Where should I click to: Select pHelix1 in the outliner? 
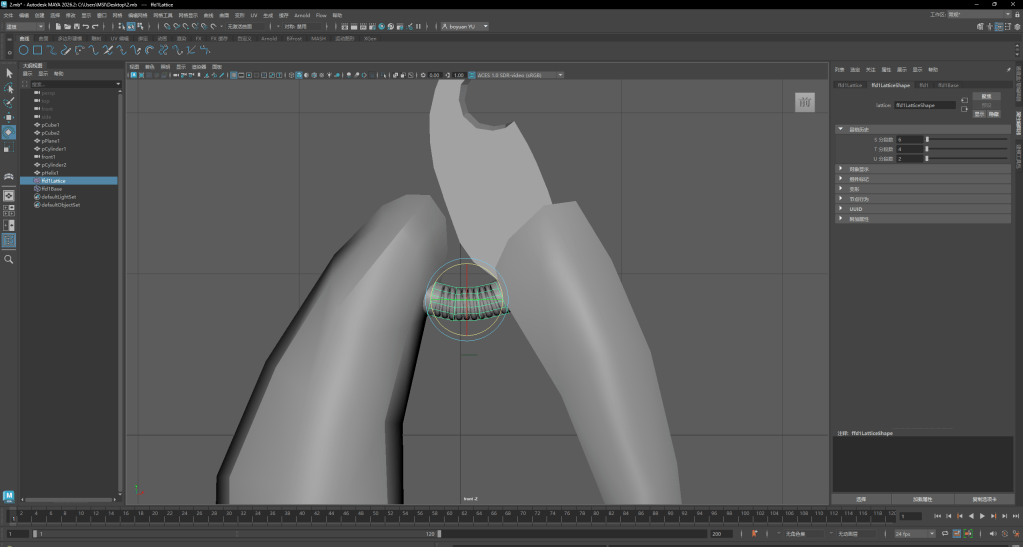click(x=50, y=173)
